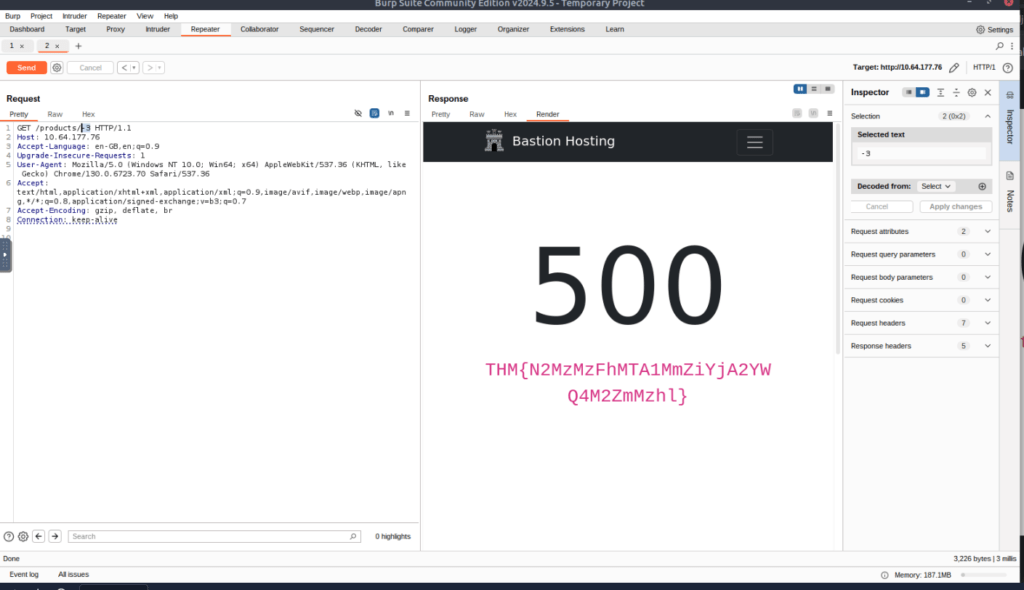Open Inspector settings gear
Viewport: 1024px width, 590px height.
click(972, 92)
